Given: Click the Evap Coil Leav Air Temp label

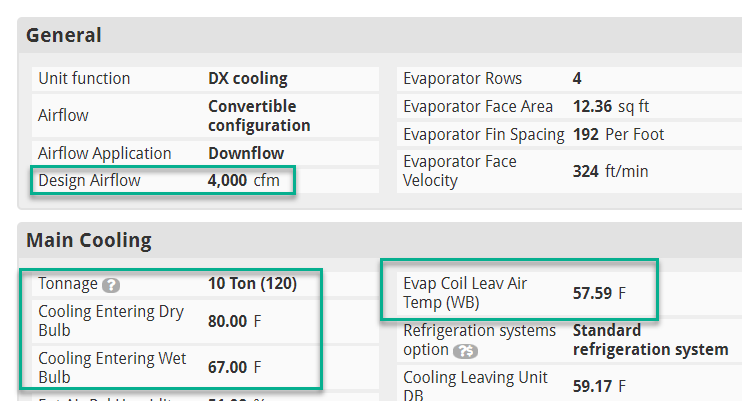Looking at the screenshot, I should tap(464, 293).
